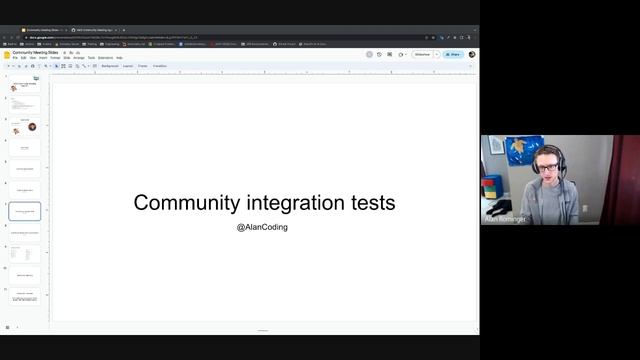640x360 pixels.
Task: Open the View menu
Action: (x=33, y=58)
